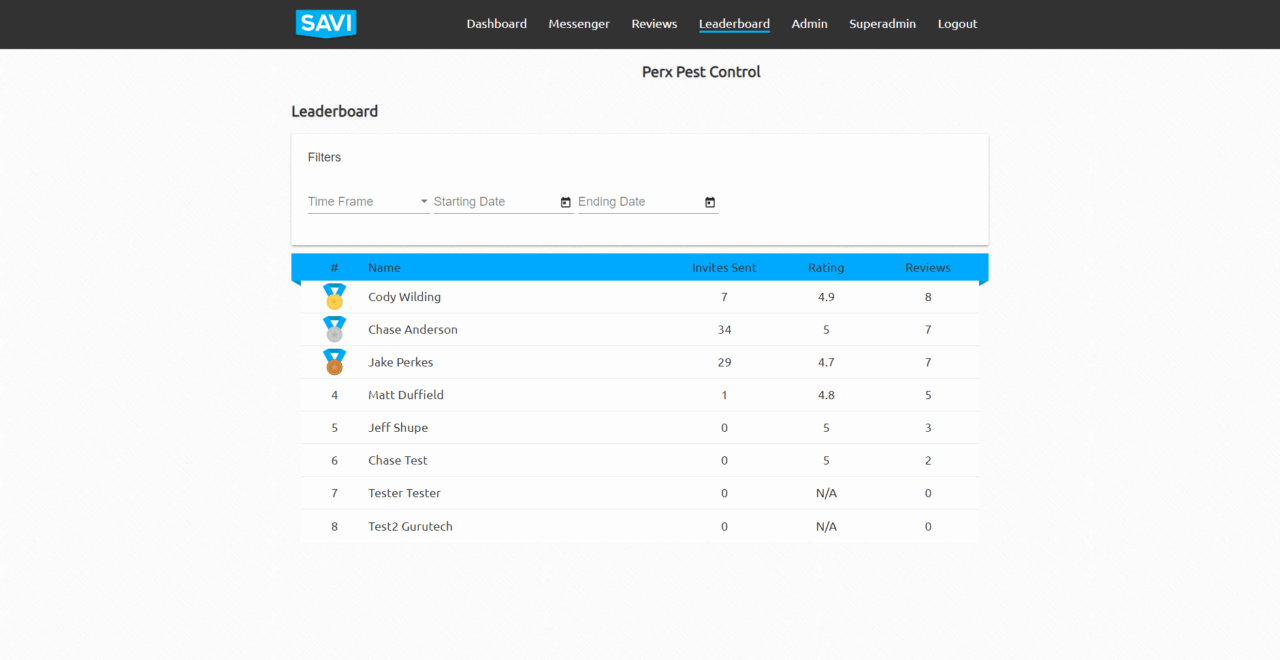Select the Matt Duffield row name
1280x660 pixels.
click(406, 395)
